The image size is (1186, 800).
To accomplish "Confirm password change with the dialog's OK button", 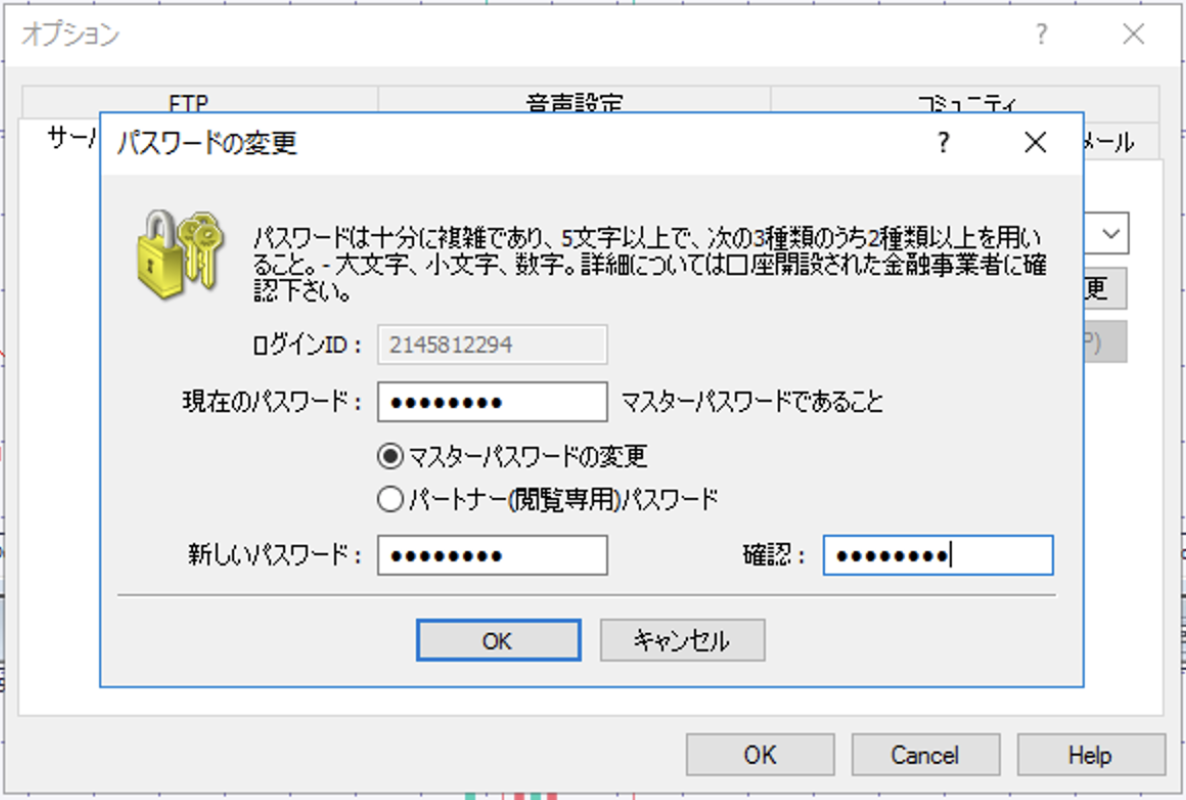I will [498, 640].
